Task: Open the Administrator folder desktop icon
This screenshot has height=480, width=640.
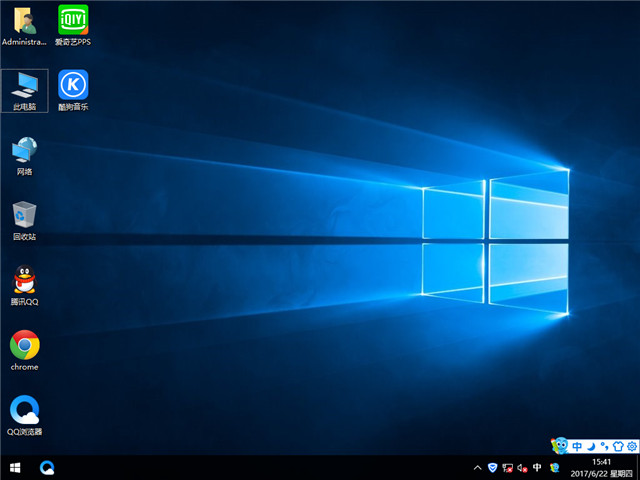Action: click(24, 26)
